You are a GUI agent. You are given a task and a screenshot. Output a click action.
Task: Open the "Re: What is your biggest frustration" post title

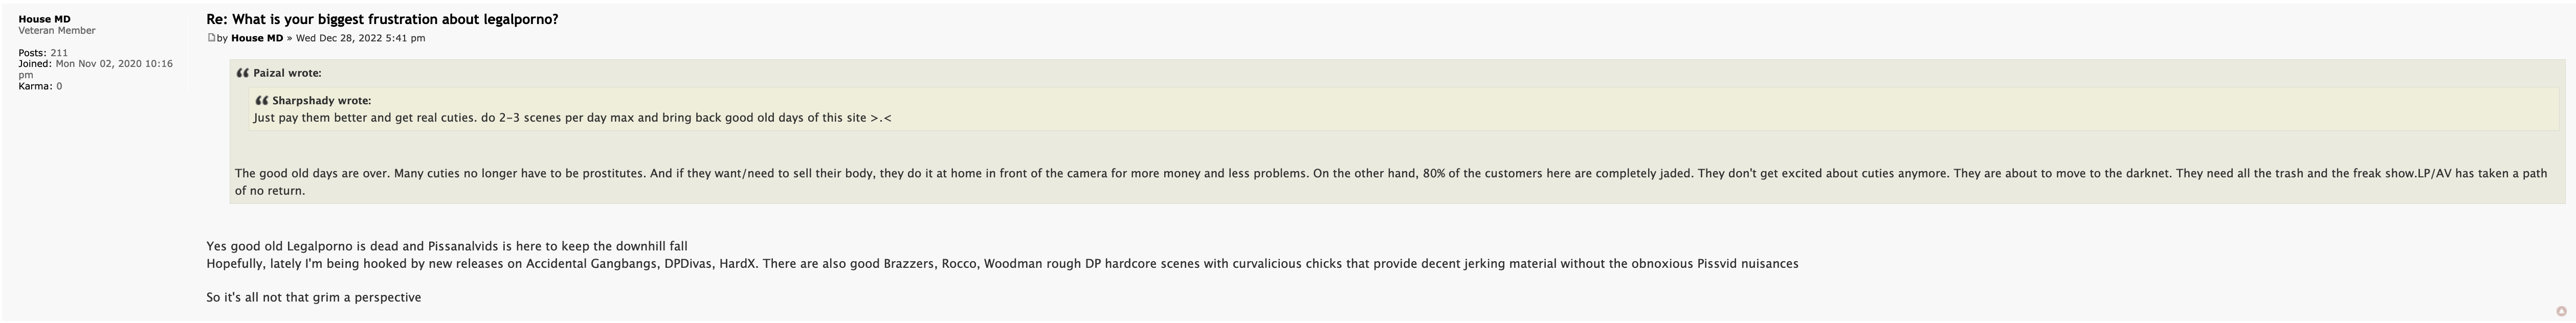click(382, 19)
